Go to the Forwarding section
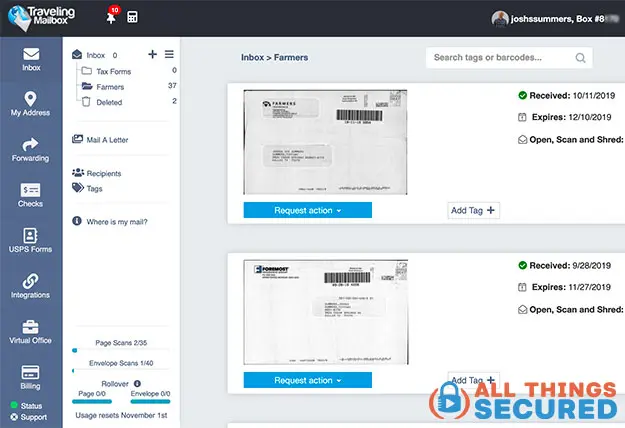625x428 pixels. coord(30,150)
